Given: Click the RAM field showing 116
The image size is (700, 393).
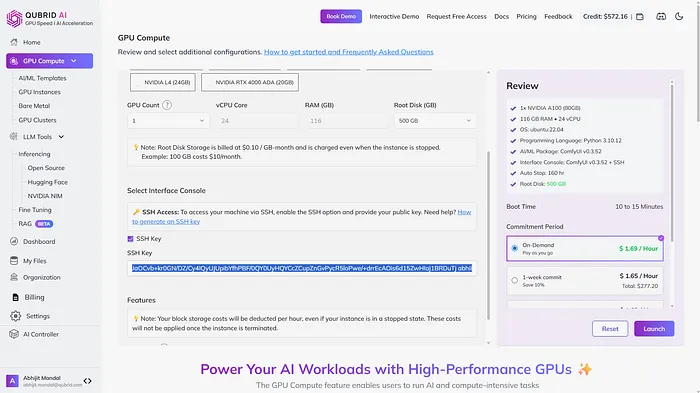Looking at the screenshot, I should coord(346,121).
